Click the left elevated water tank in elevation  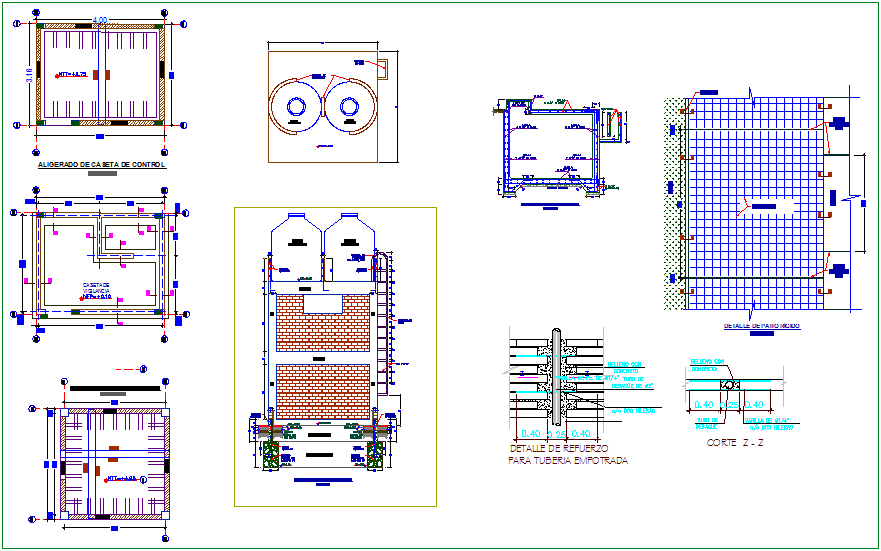click(x=295, y=242)
